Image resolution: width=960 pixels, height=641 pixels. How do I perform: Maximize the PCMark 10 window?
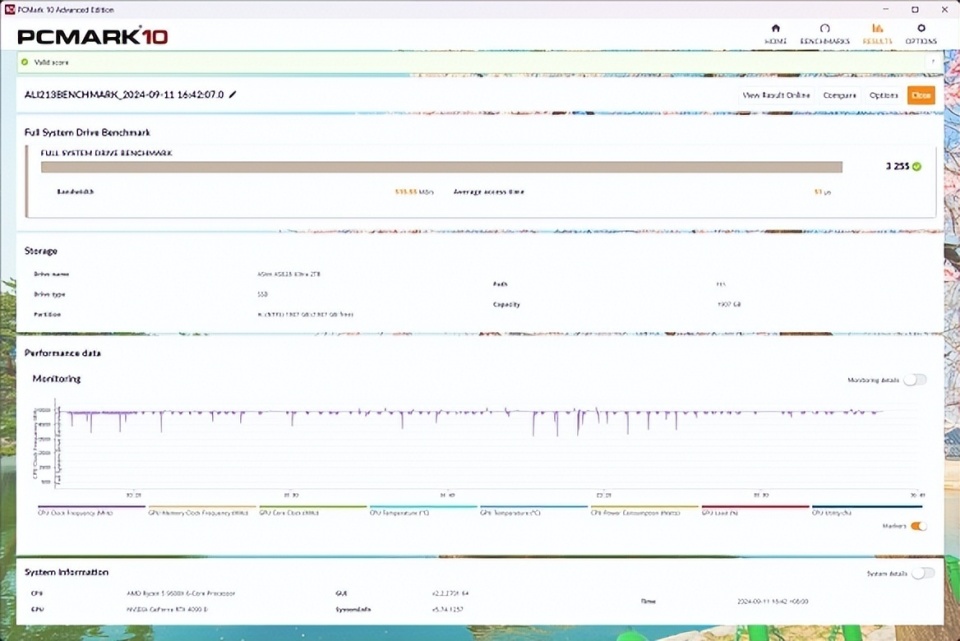[915, 9]
